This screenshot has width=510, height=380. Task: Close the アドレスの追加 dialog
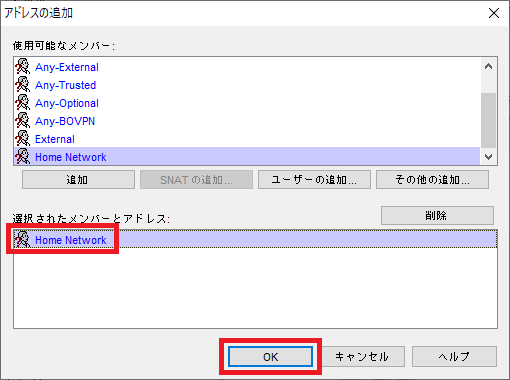494,13
